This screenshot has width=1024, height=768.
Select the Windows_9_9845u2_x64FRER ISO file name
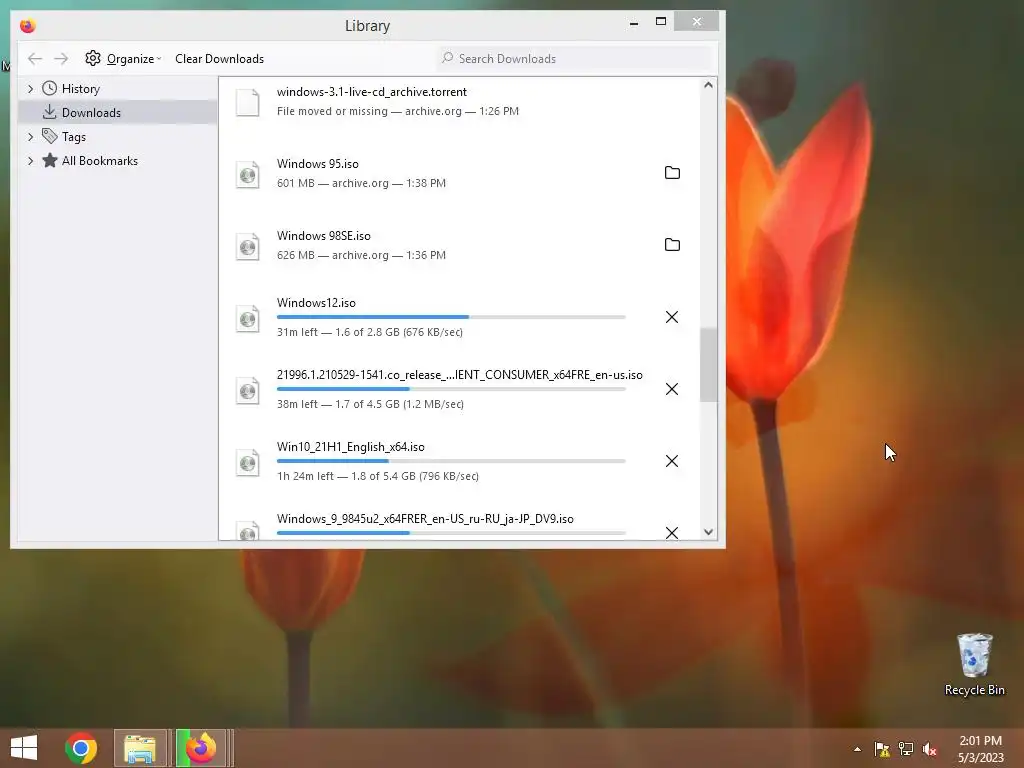425,519
